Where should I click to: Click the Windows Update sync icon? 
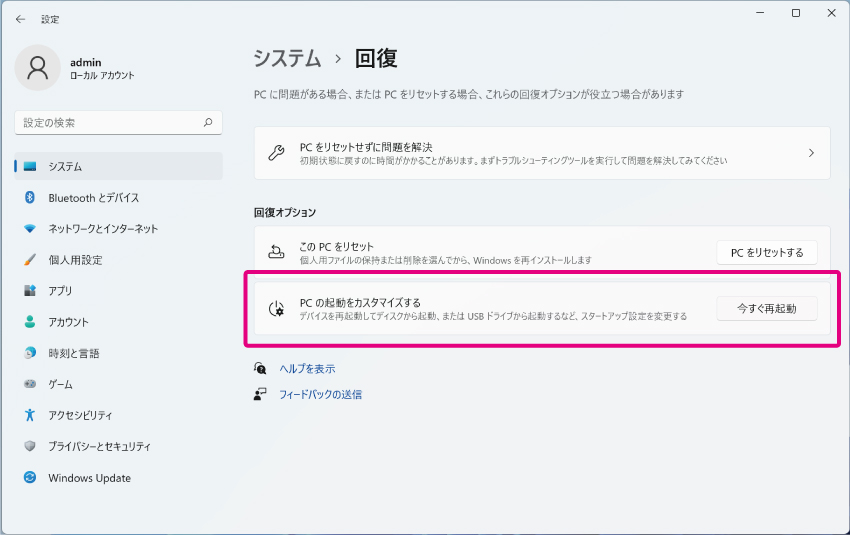tap(30, 477)
